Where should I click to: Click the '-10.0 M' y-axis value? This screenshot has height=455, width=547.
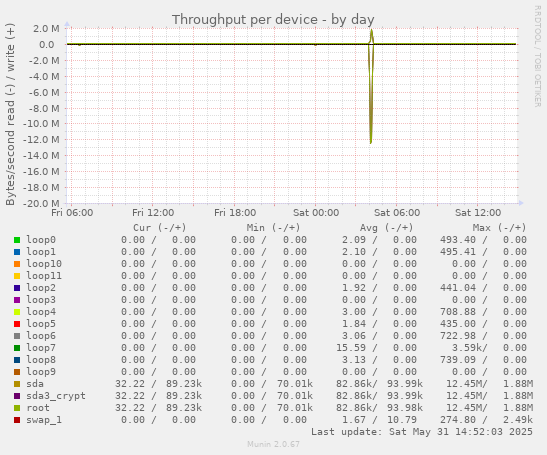(x=41, y=124)
